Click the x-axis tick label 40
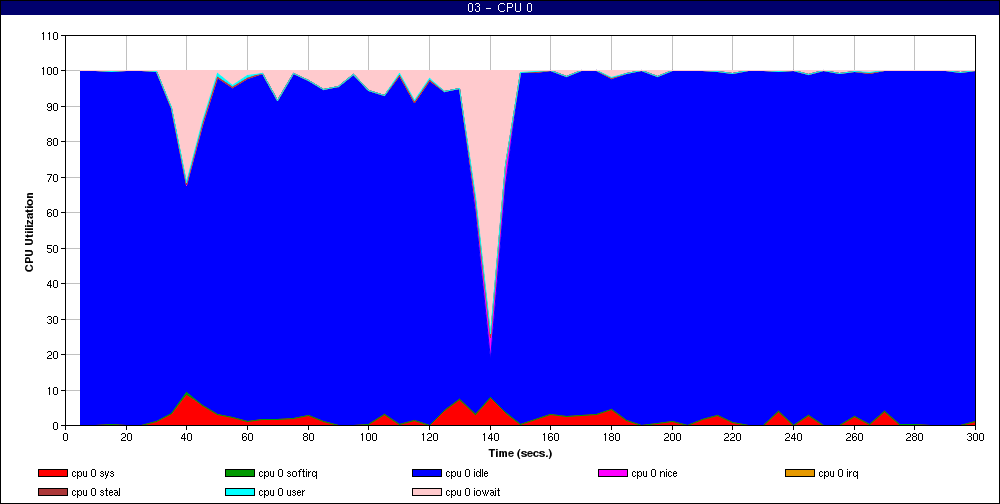The height and width of the screenshot is (504, 1000). (x=186, y=438)
